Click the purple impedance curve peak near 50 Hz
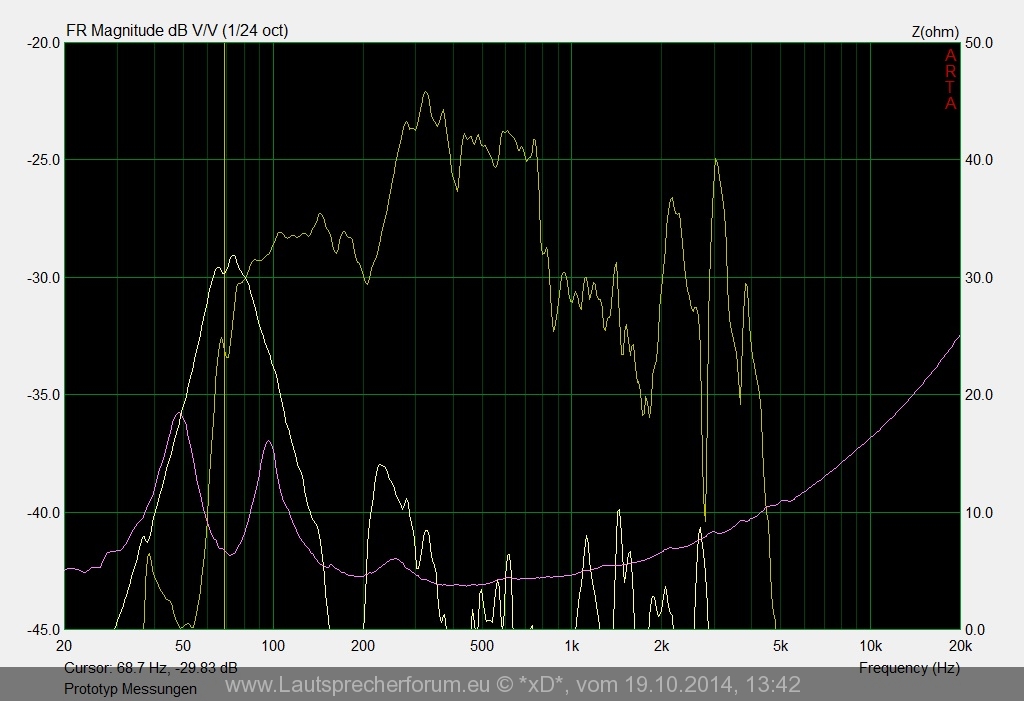The height and width of the screenshot is (701, 1024). coord(180,412)
